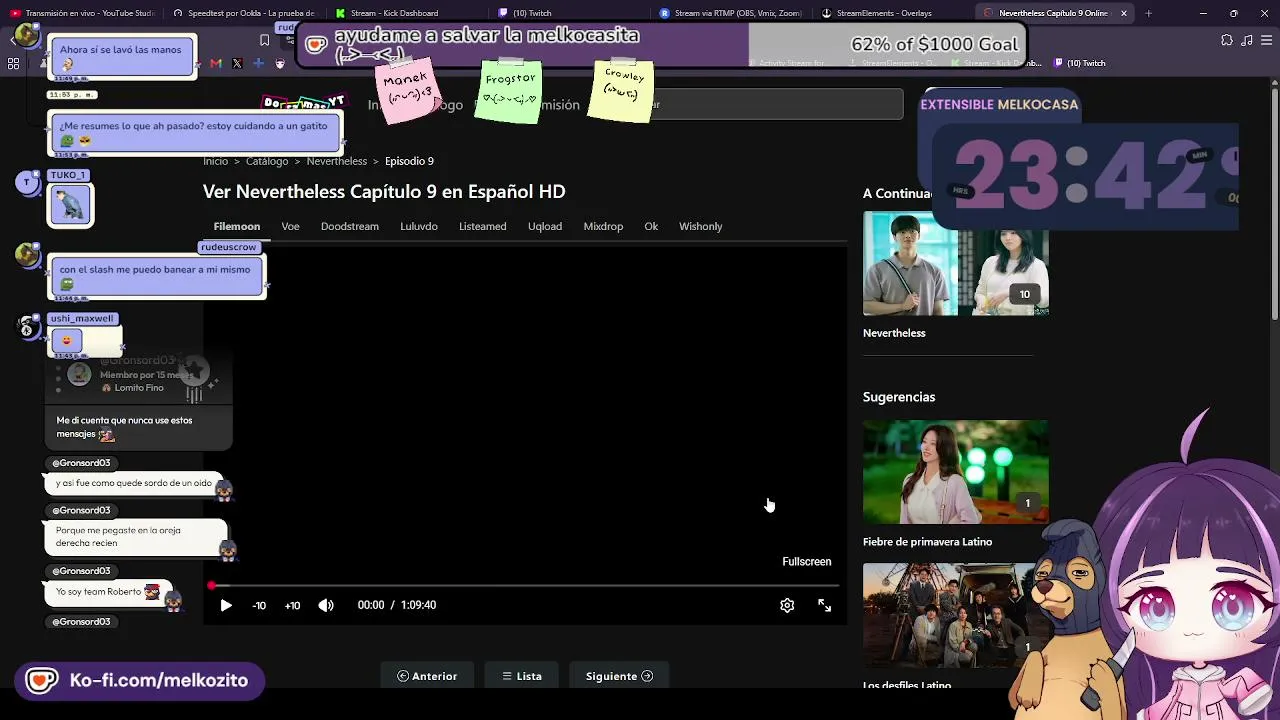Open the browser extensions puzzle icon
This screenshot has height=720, width=1280.
pyautogui.click(x=1227, y=40)
